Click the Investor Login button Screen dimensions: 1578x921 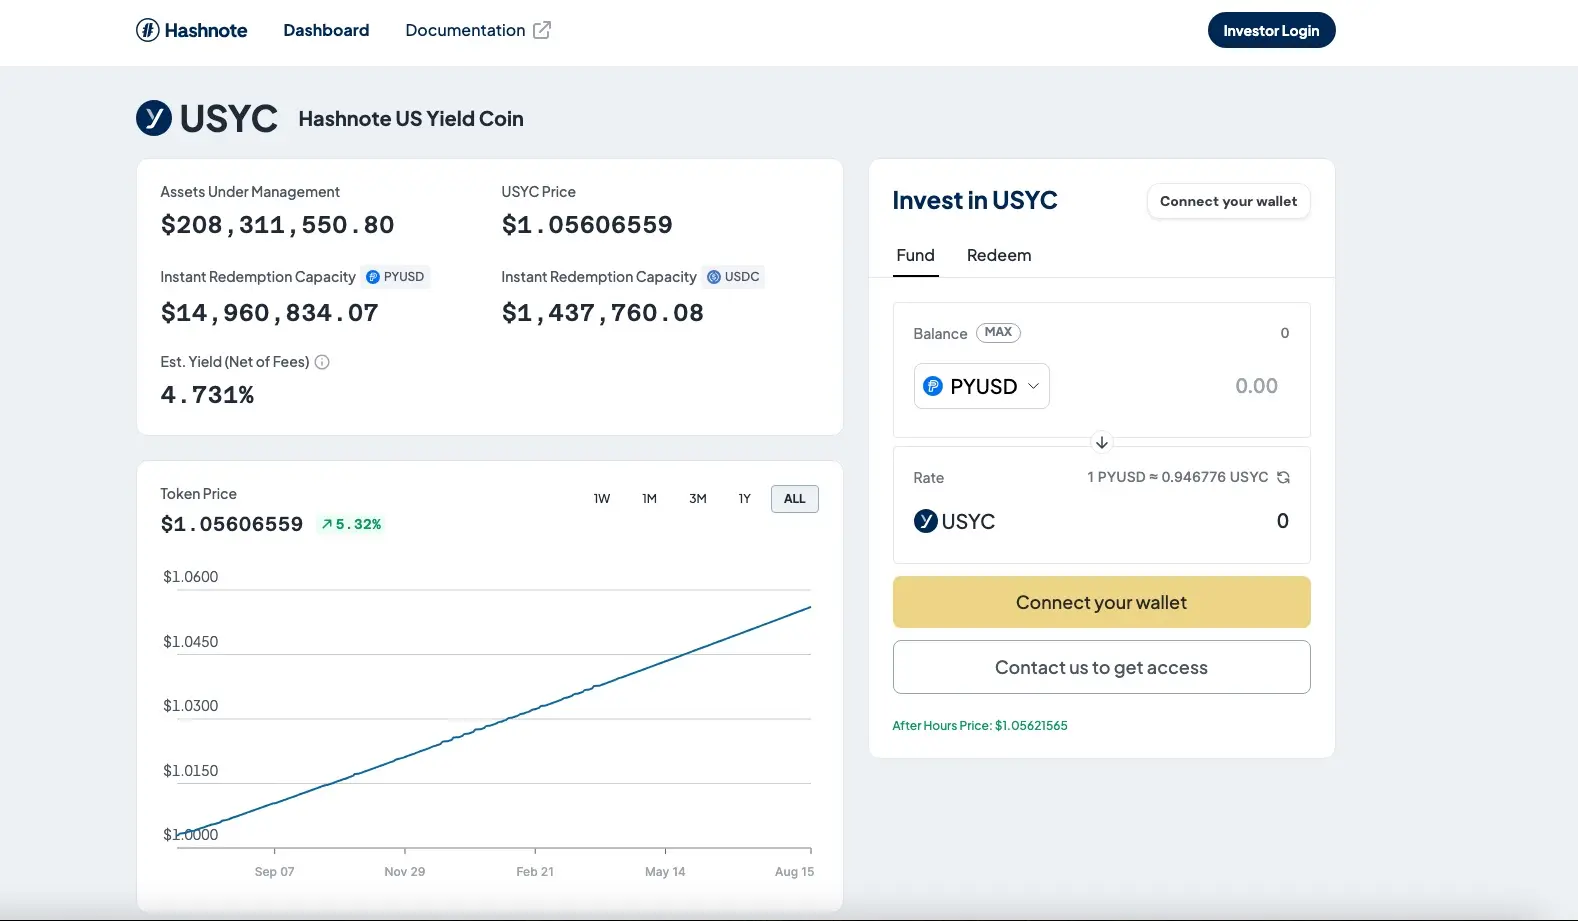tap(1271, 30)
